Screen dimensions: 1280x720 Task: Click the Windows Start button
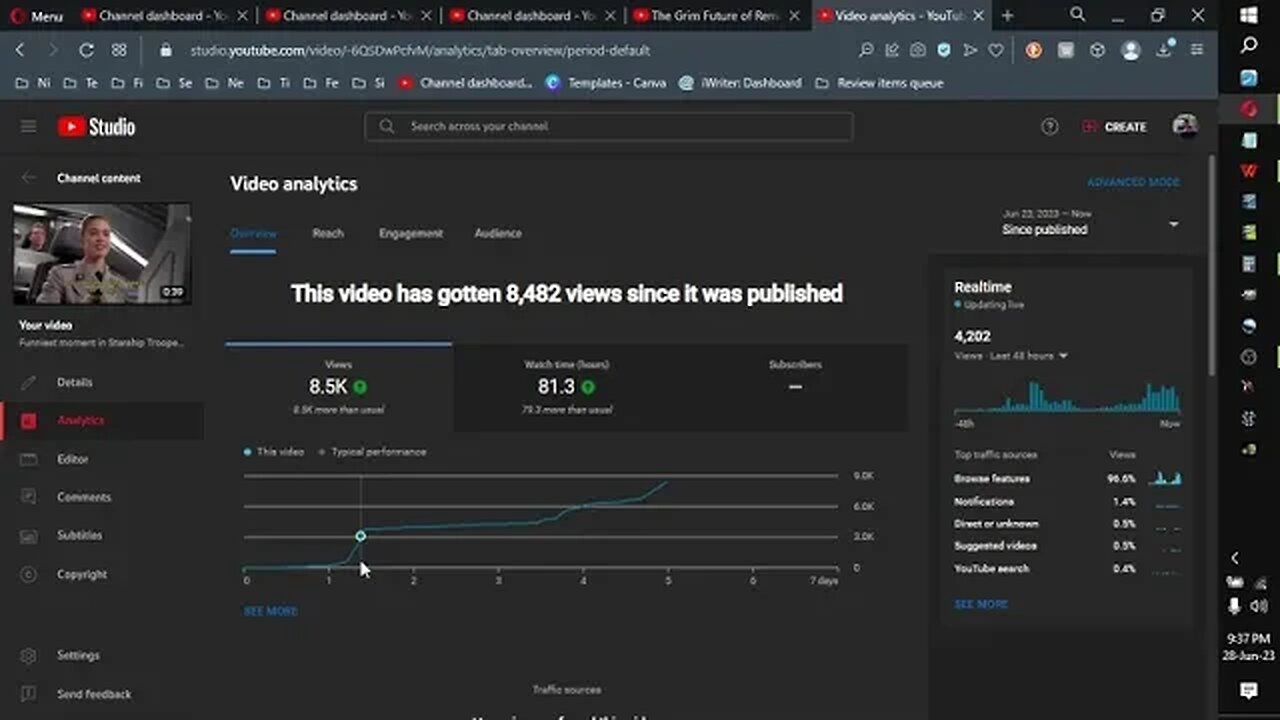(1249, 15)
